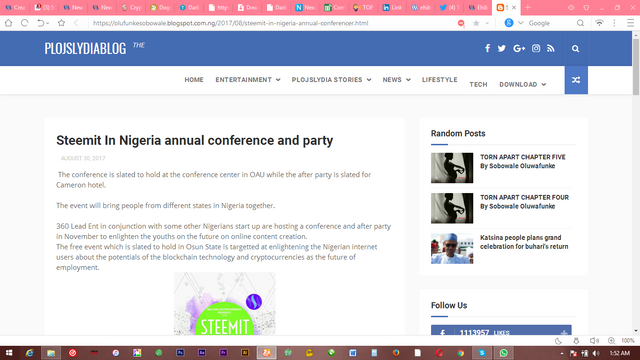Switch to the LinkedIn browser tab
The height and width of the screenshot is (360, 640).
[x=392, y=7]
